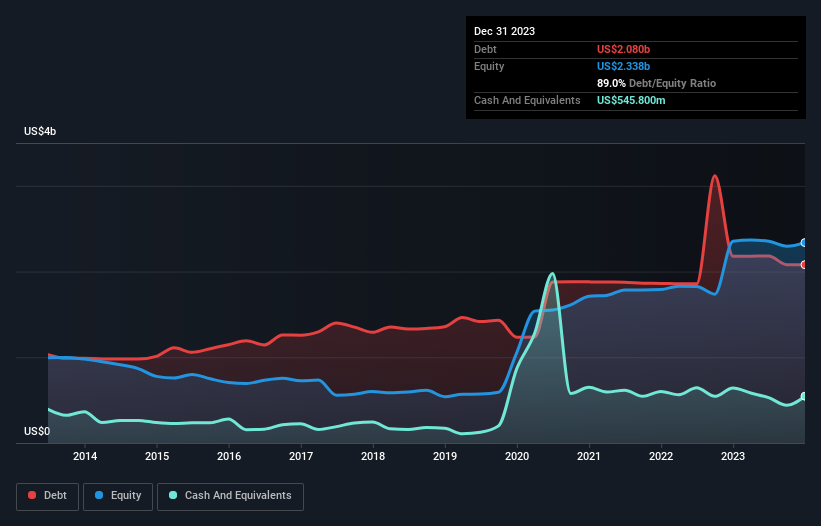Click the US$2.080b debt value
This screenshot has width=821, height=526.
(623, 49)
